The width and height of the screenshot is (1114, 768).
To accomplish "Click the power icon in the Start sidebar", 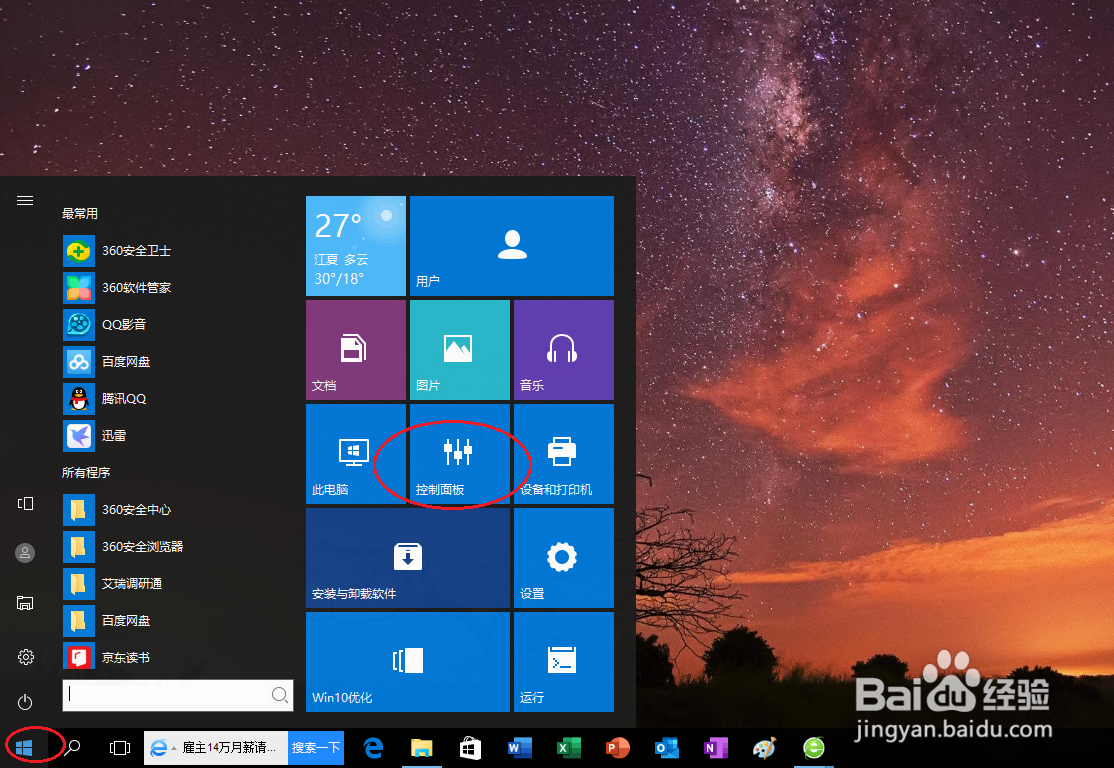I will click(25, 703).
